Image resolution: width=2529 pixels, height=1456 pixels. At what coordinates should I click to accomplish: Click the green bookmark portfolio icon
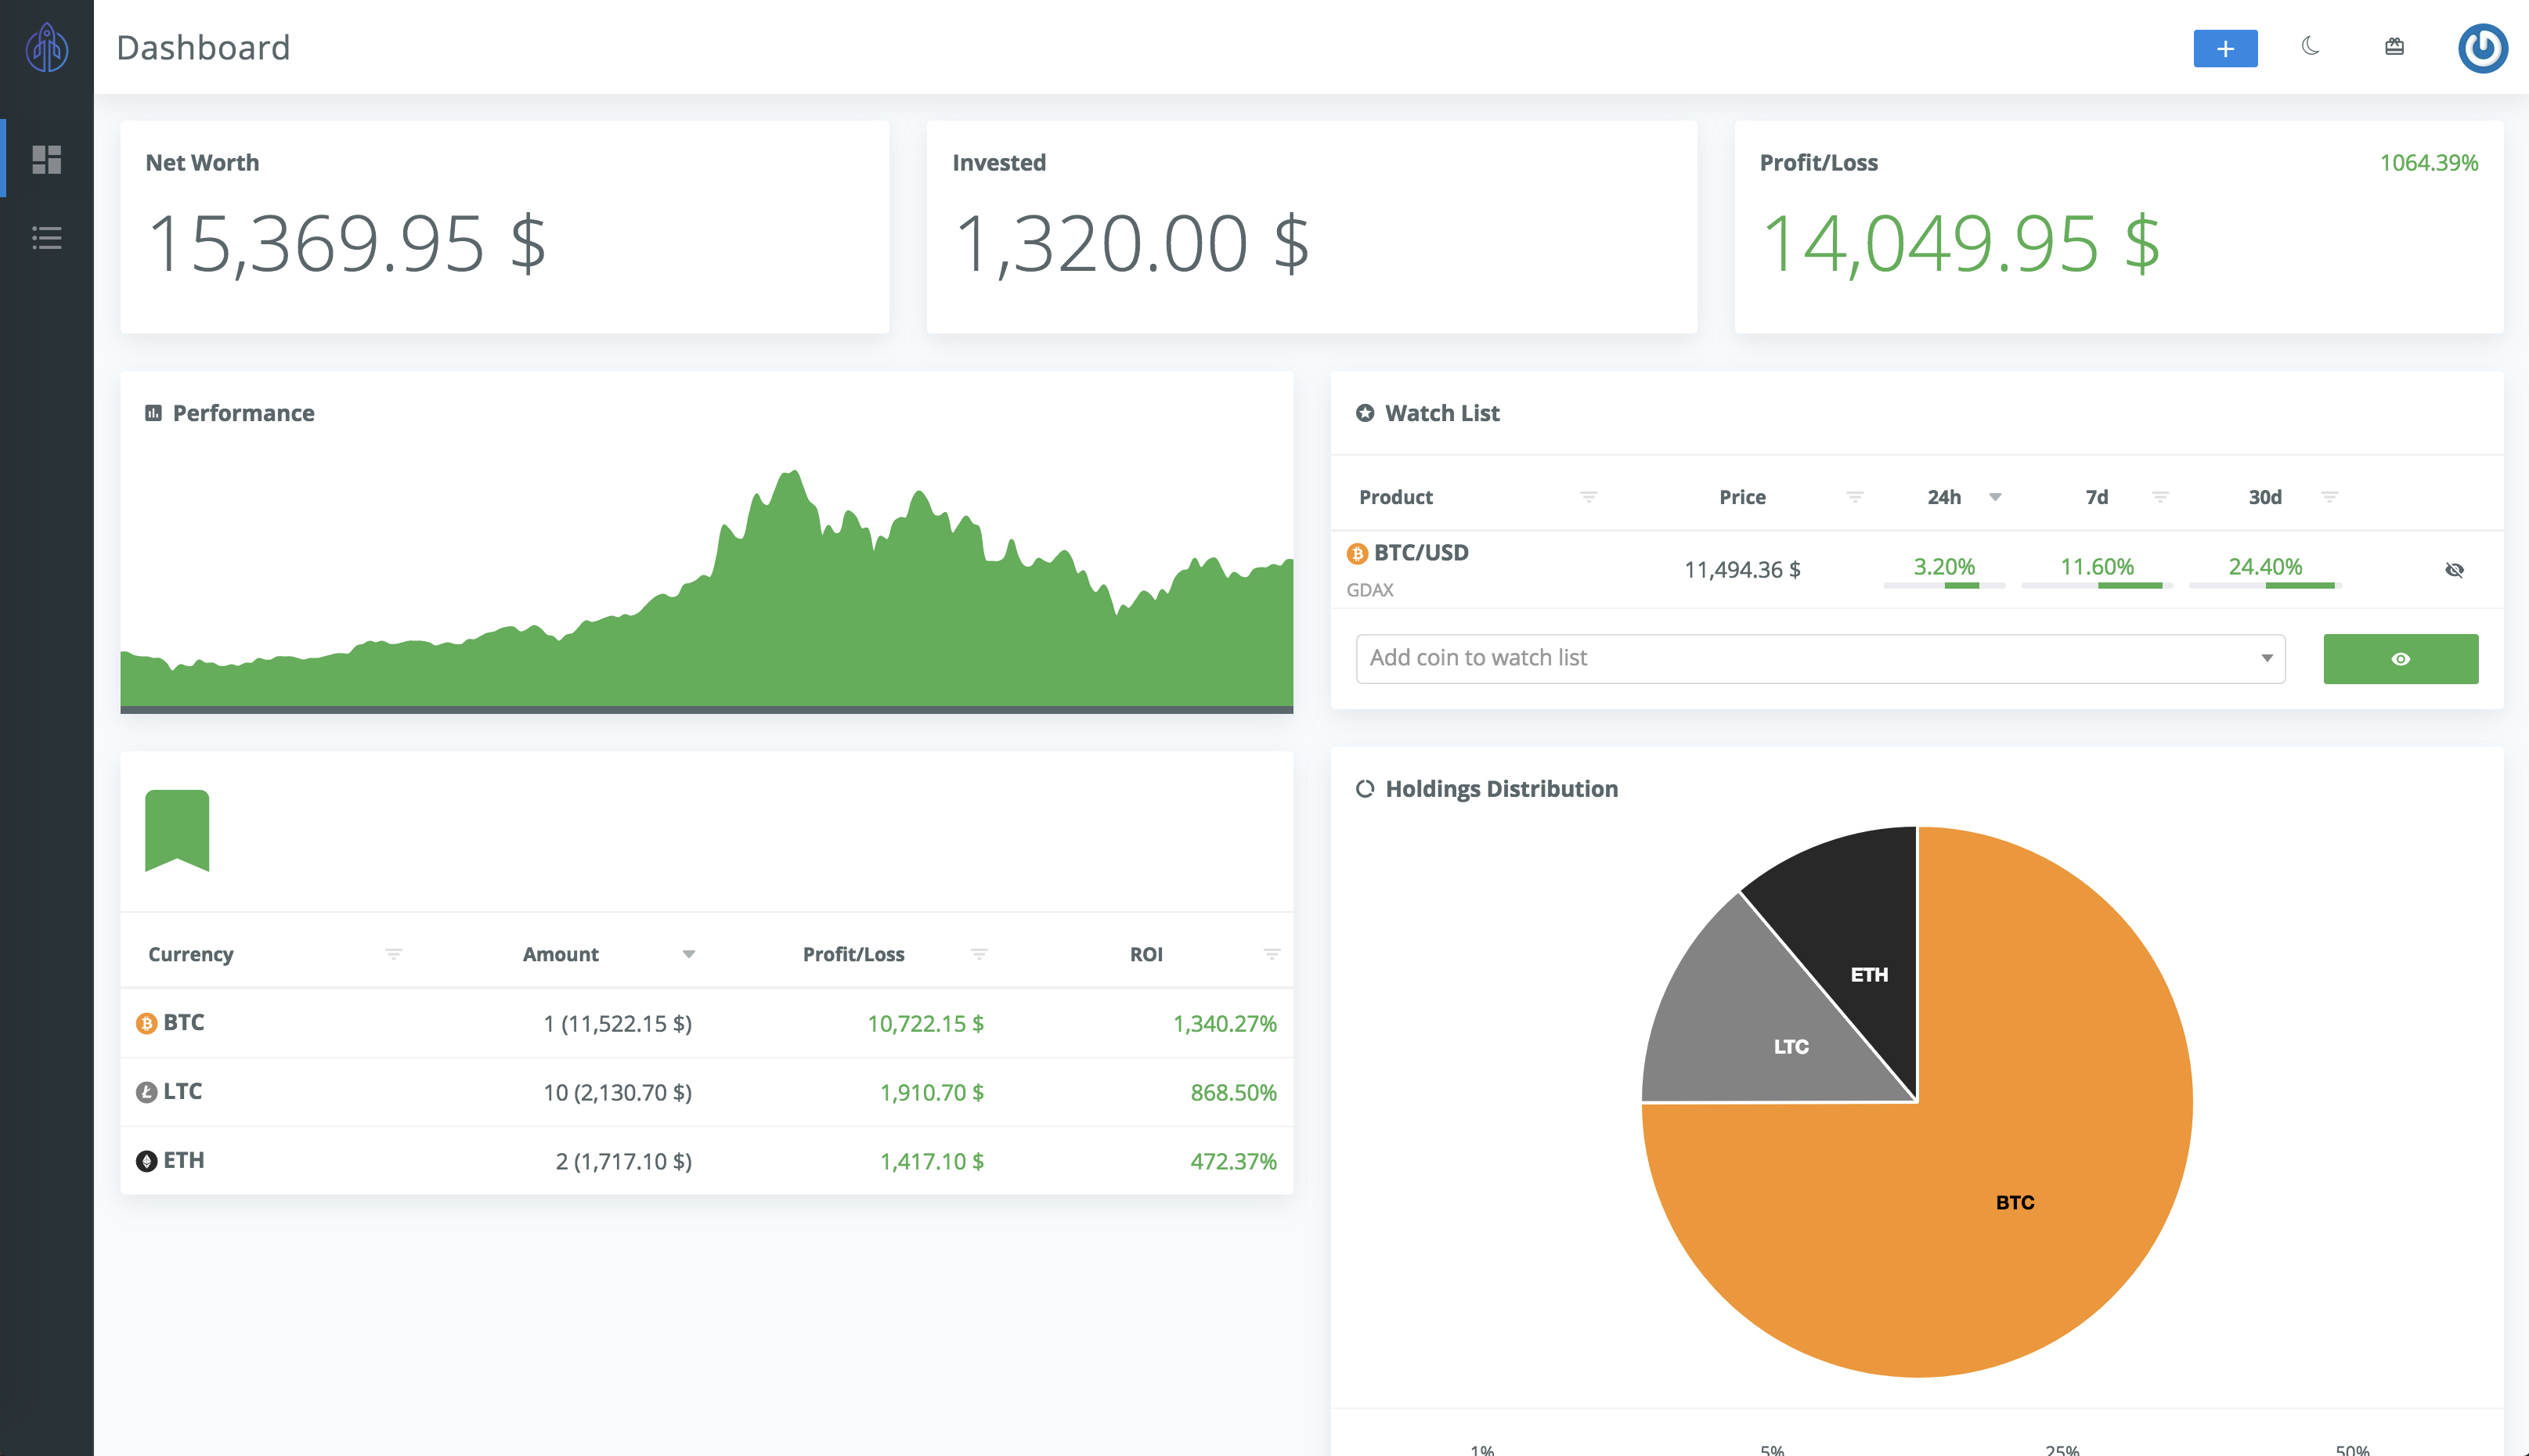[x=177, y=830]
